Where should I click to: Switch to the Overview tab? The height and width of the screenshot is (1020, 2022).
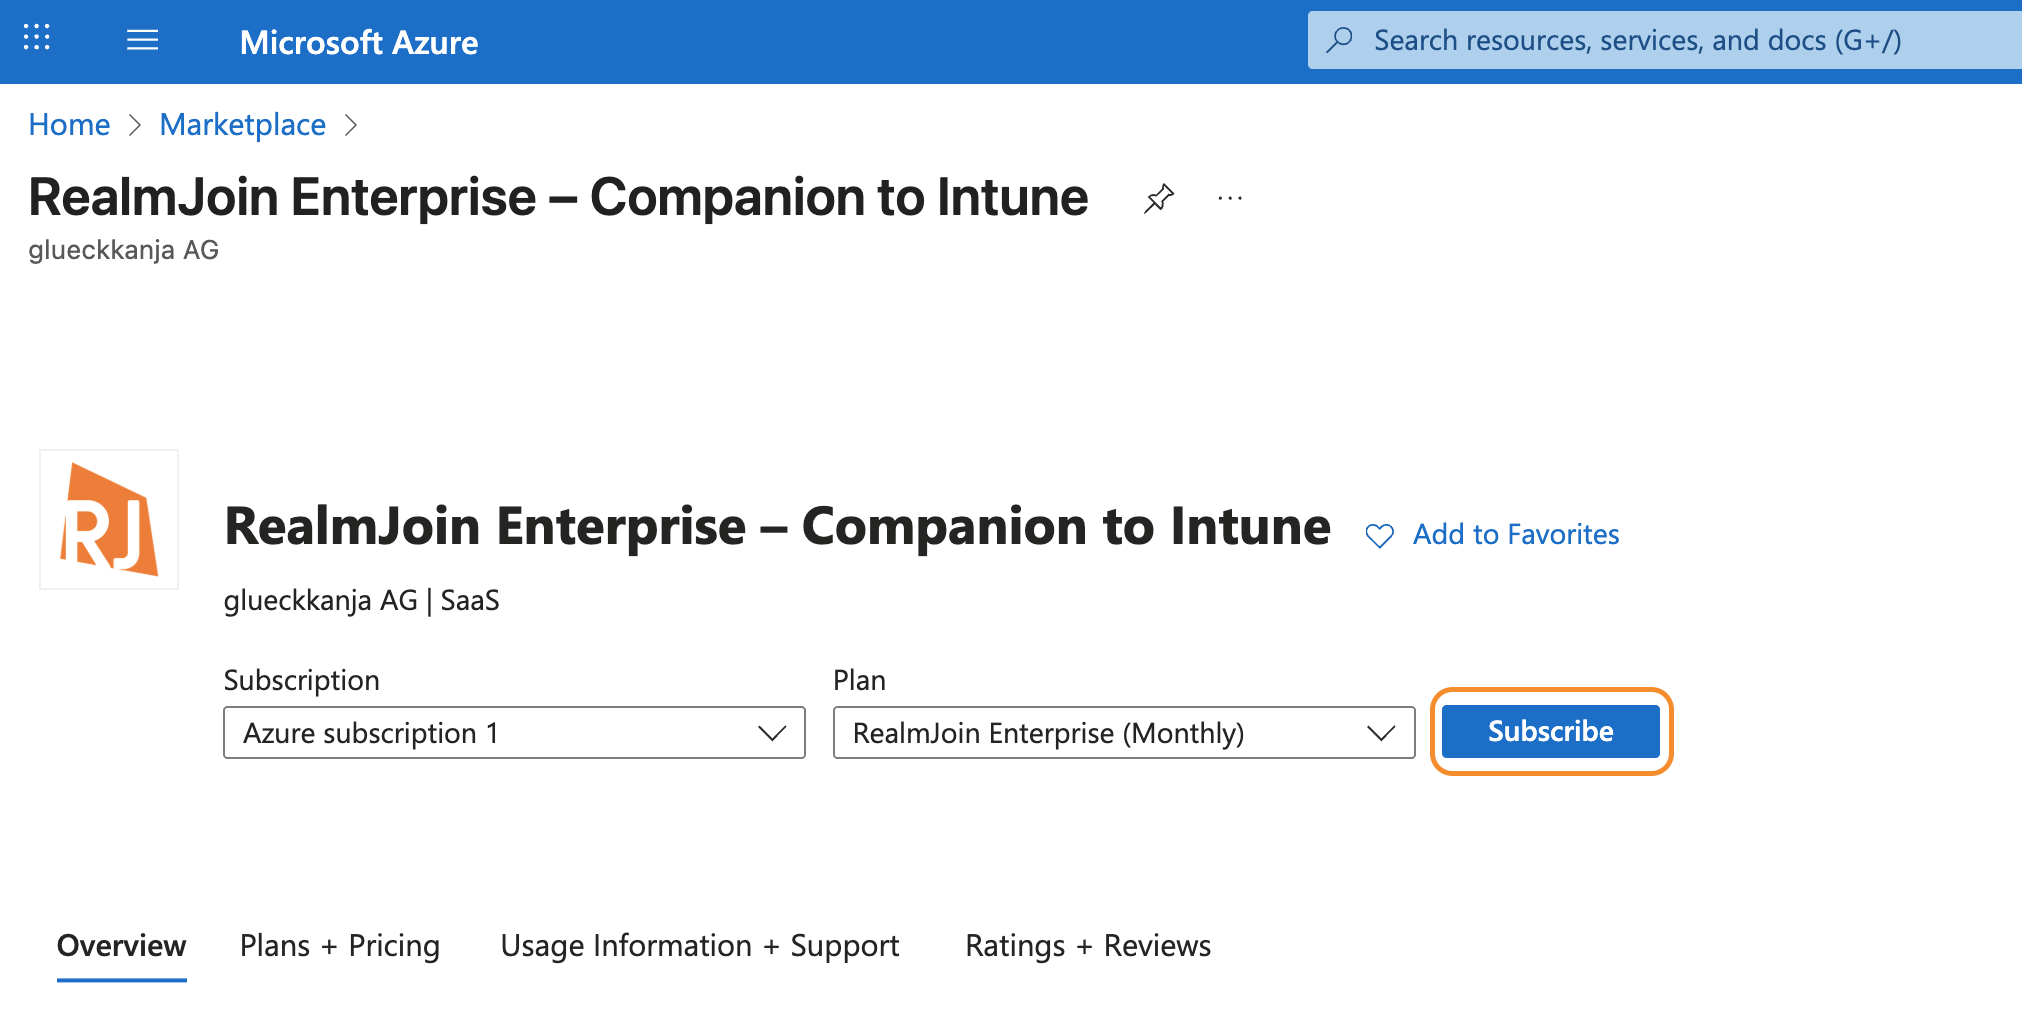121,946
